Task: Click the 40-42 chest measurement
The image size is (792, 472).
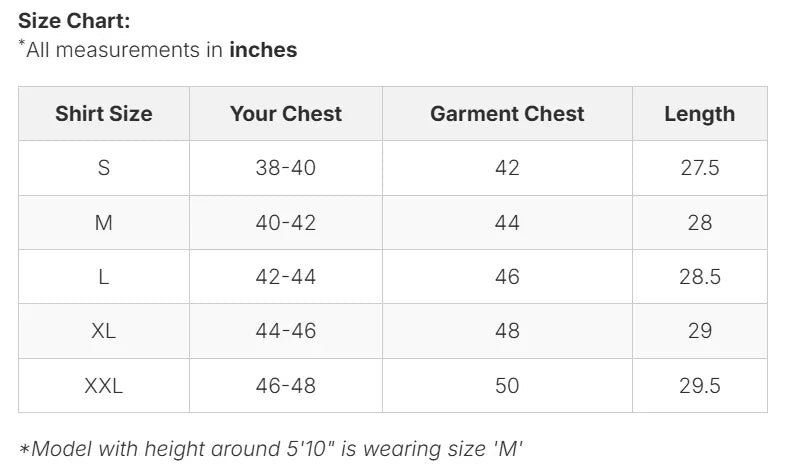Action: click(286, 222)
